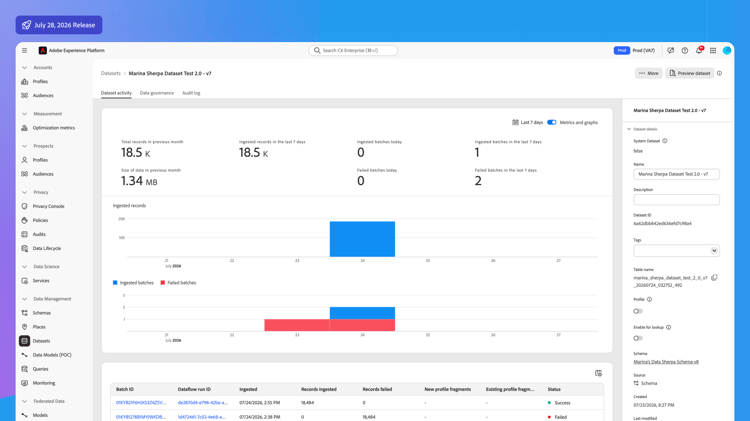Click info icon next to Profile label
750x421 pixels.
coord(650,299)
